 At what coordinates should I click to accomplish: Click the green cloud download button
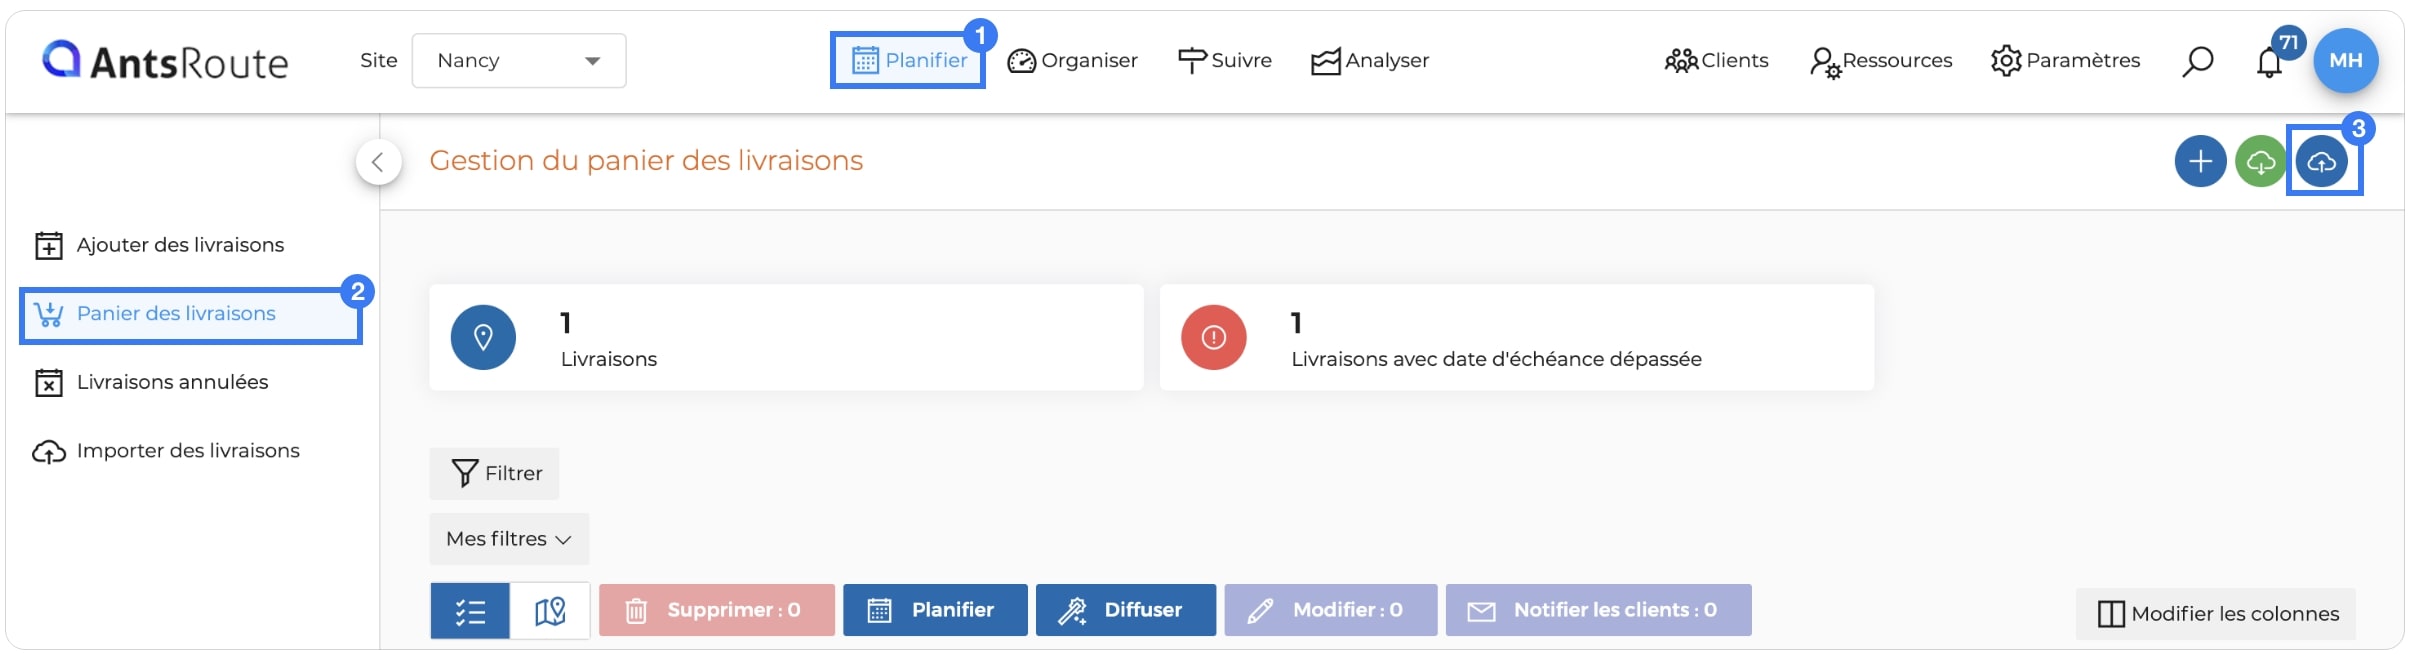pos(2260,161)
